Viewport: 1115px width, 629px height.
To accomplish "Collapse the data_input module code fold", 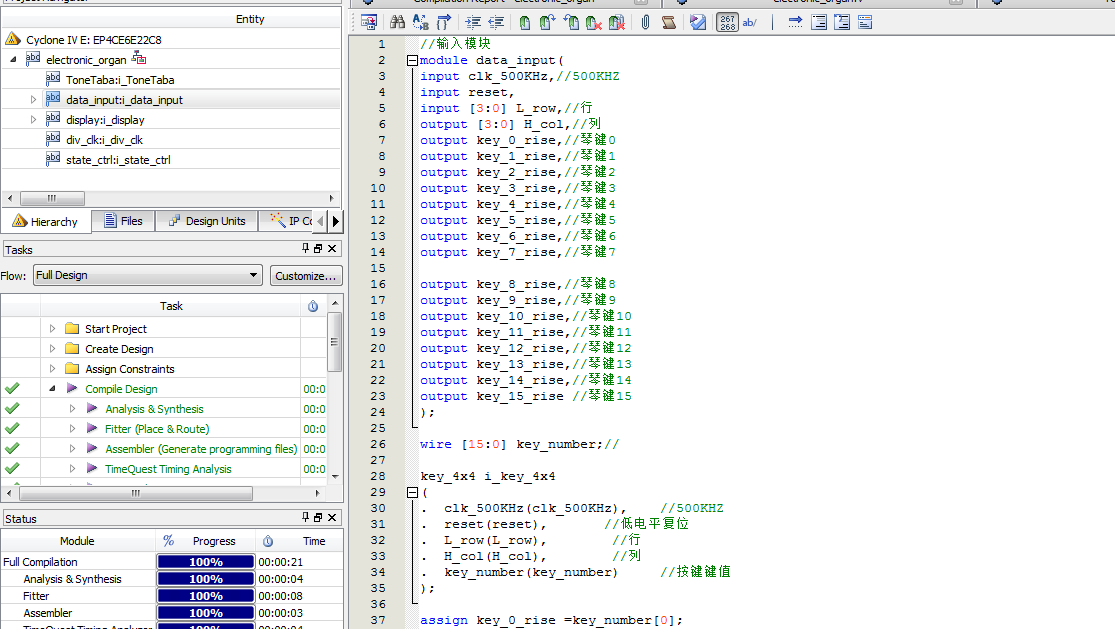I will [x=411, y=61].
